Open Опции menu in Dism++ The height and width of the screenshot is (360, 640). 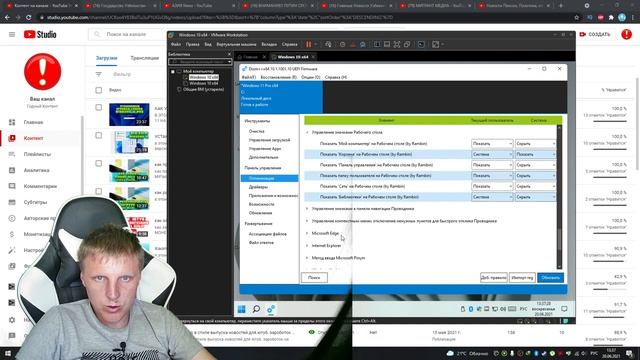[310, 77]
